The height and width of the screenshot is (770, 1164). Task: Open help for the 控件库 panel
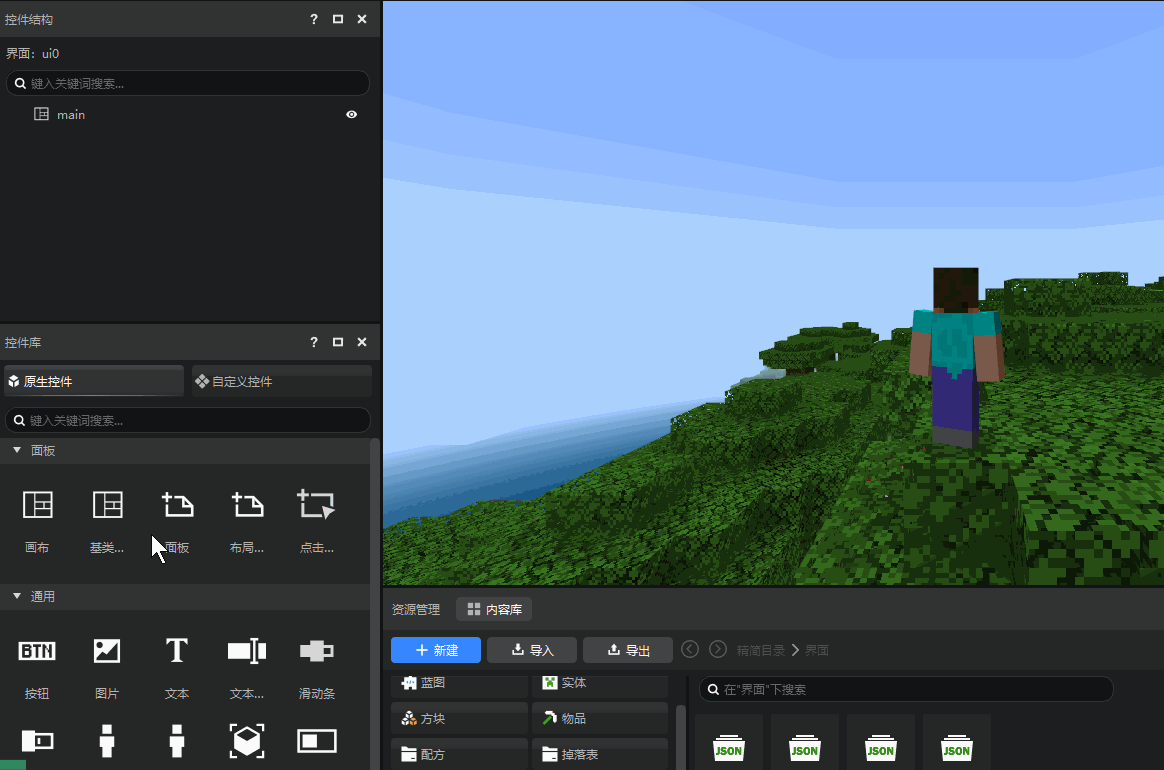tap(314, 342)
